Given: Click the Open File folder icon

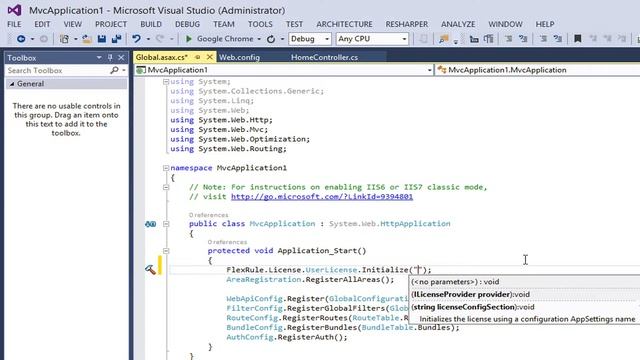Looking at the screenshot, I should pyautogui.click(x=87, y=39).
